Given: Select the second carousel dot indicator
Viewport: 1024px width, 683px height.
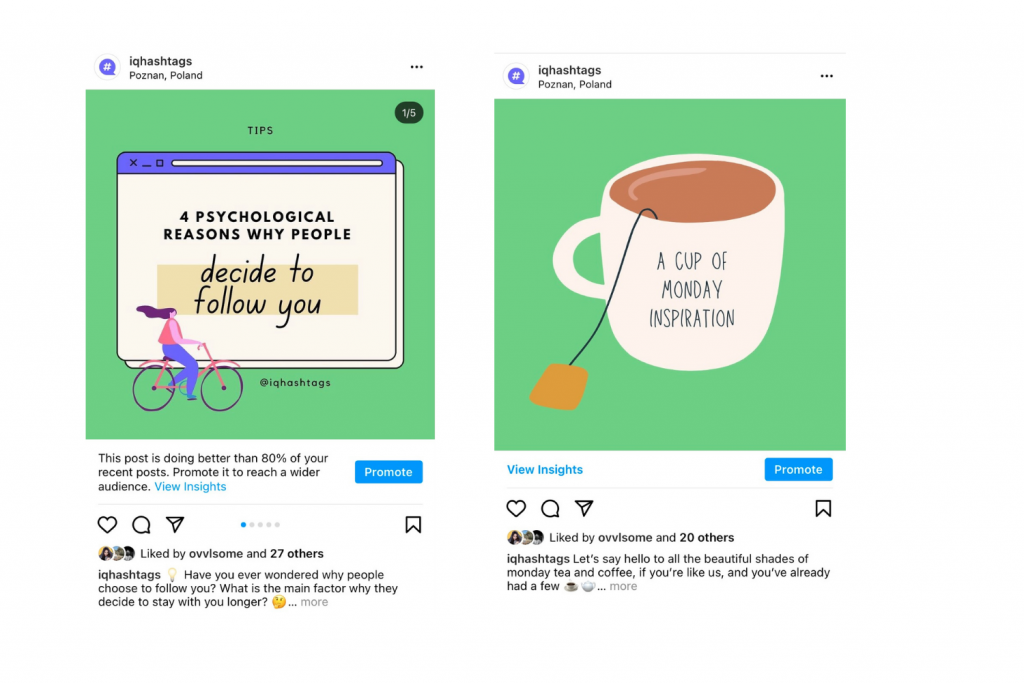Looking at the screenshot, I should tap(252, 524).
